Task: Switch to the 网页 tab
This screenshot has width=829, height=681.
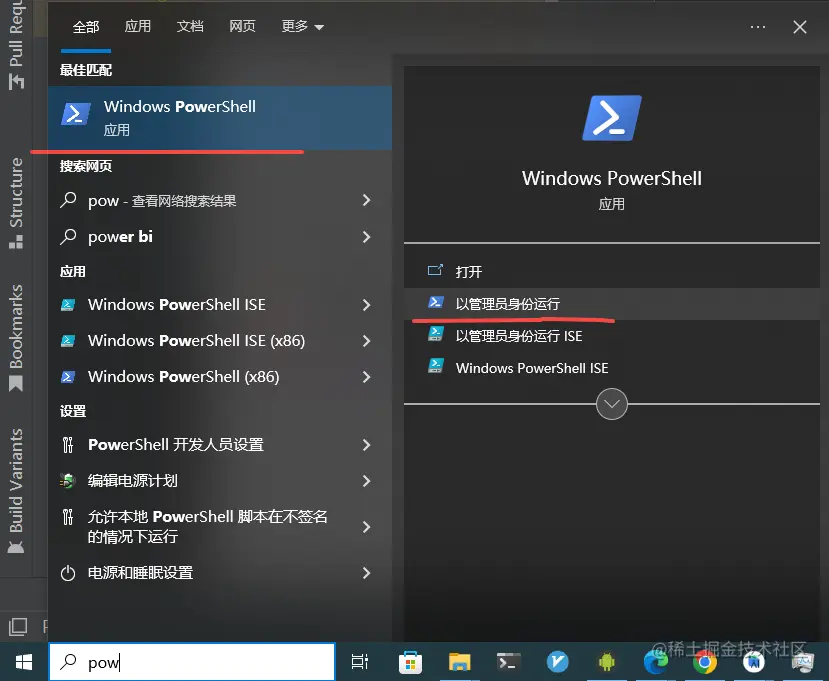Action: tap(242, 26)
